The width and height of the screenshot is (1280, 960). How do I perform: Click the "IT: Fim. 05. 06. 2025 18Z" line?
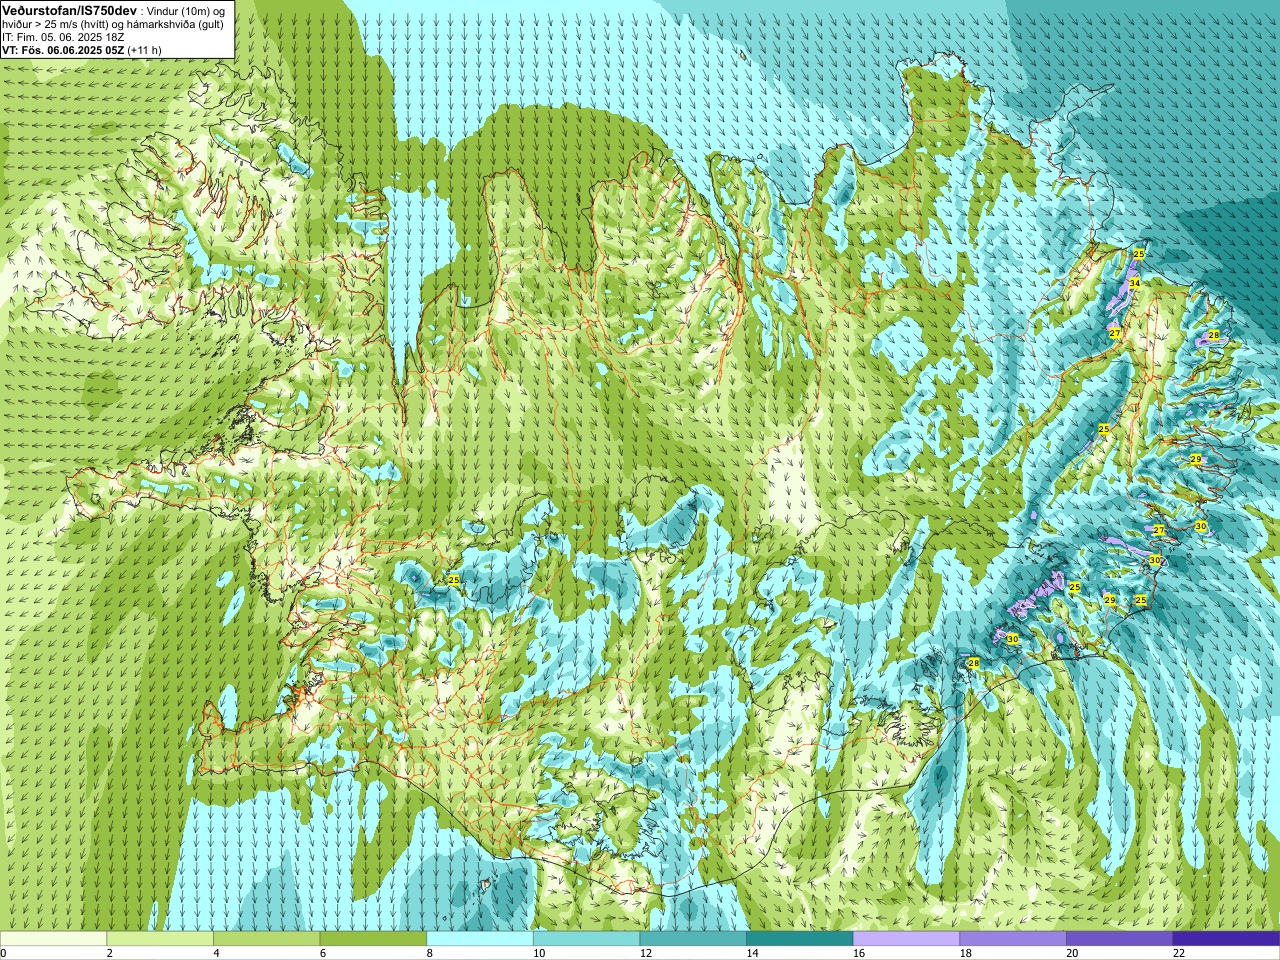point(63,37)
